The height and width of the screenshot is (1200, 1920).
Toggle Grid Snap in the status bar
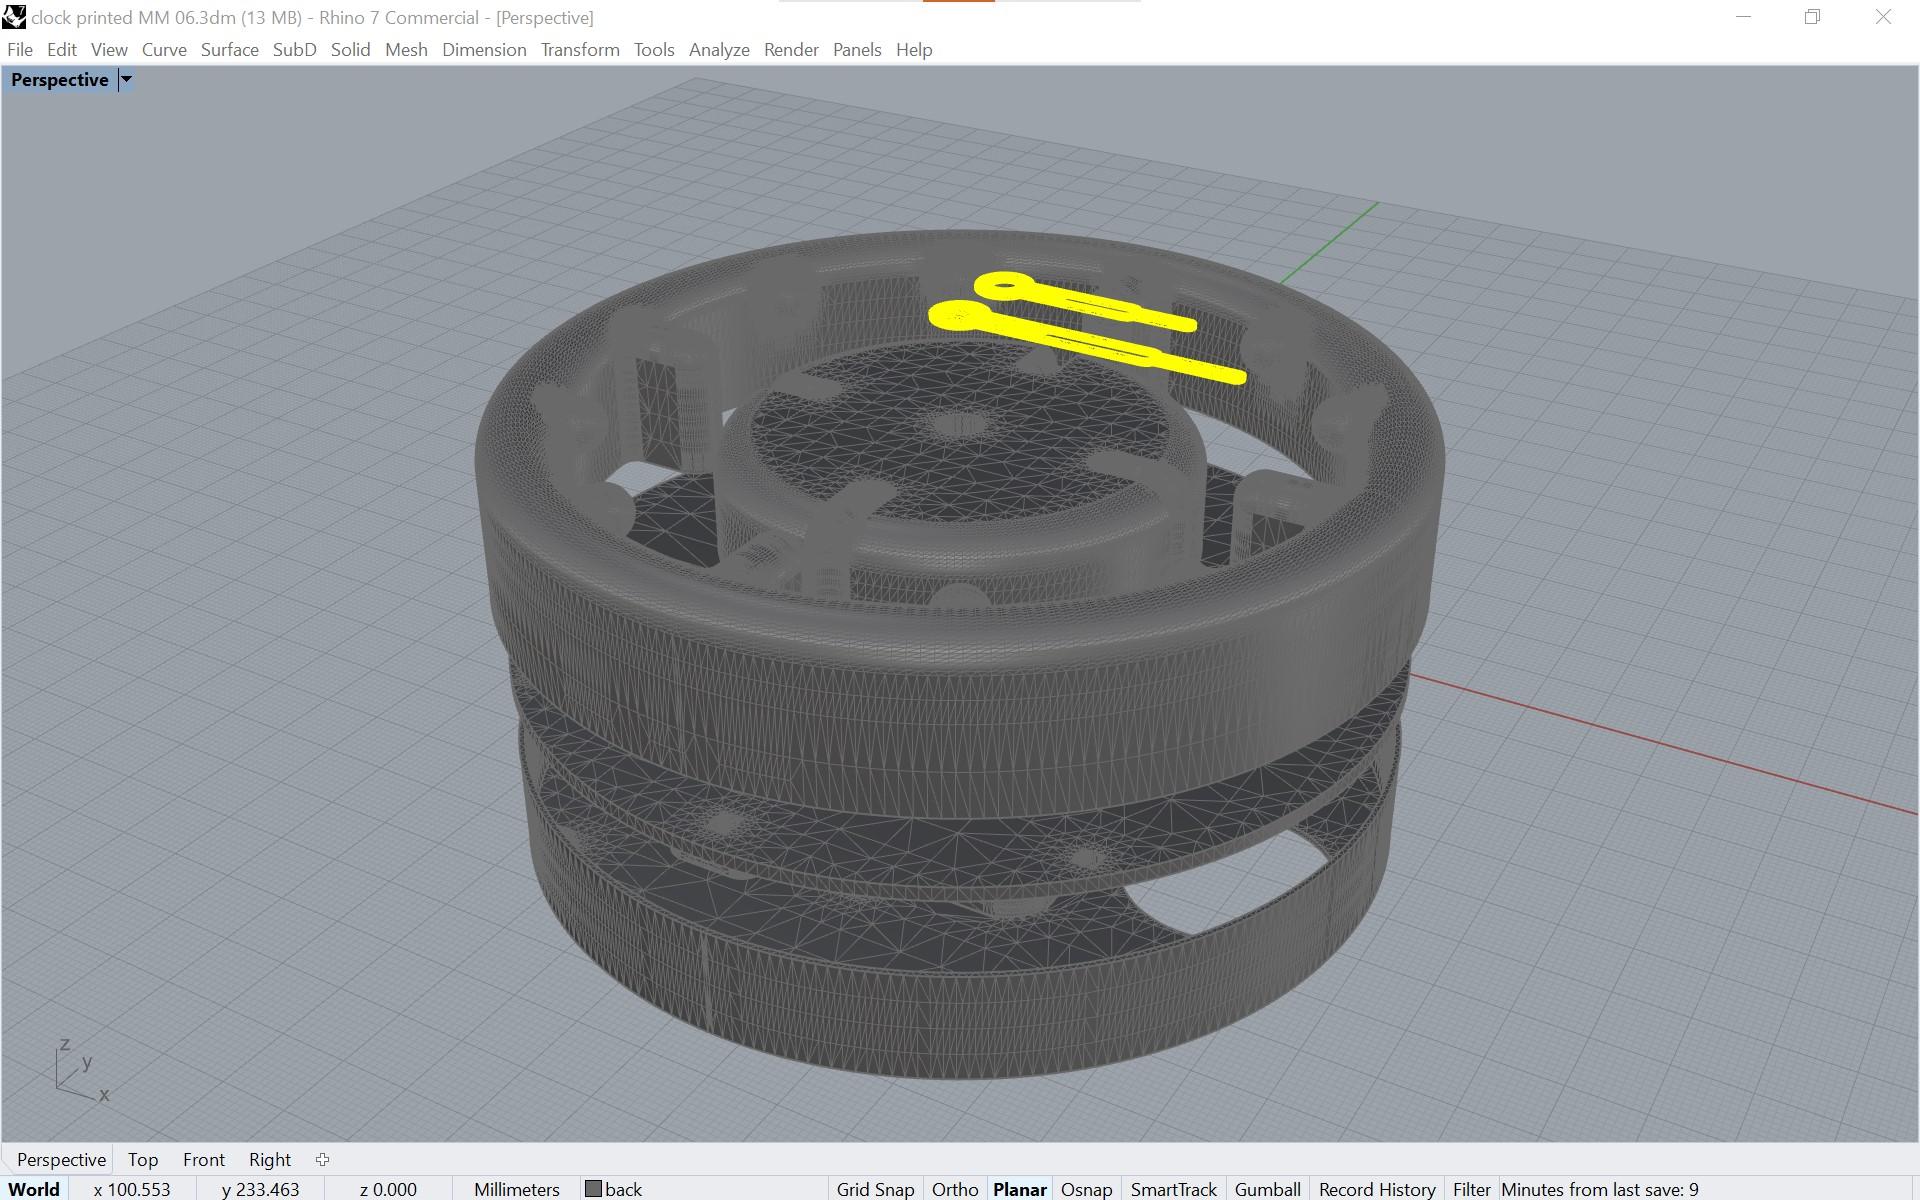(874, 1189)
